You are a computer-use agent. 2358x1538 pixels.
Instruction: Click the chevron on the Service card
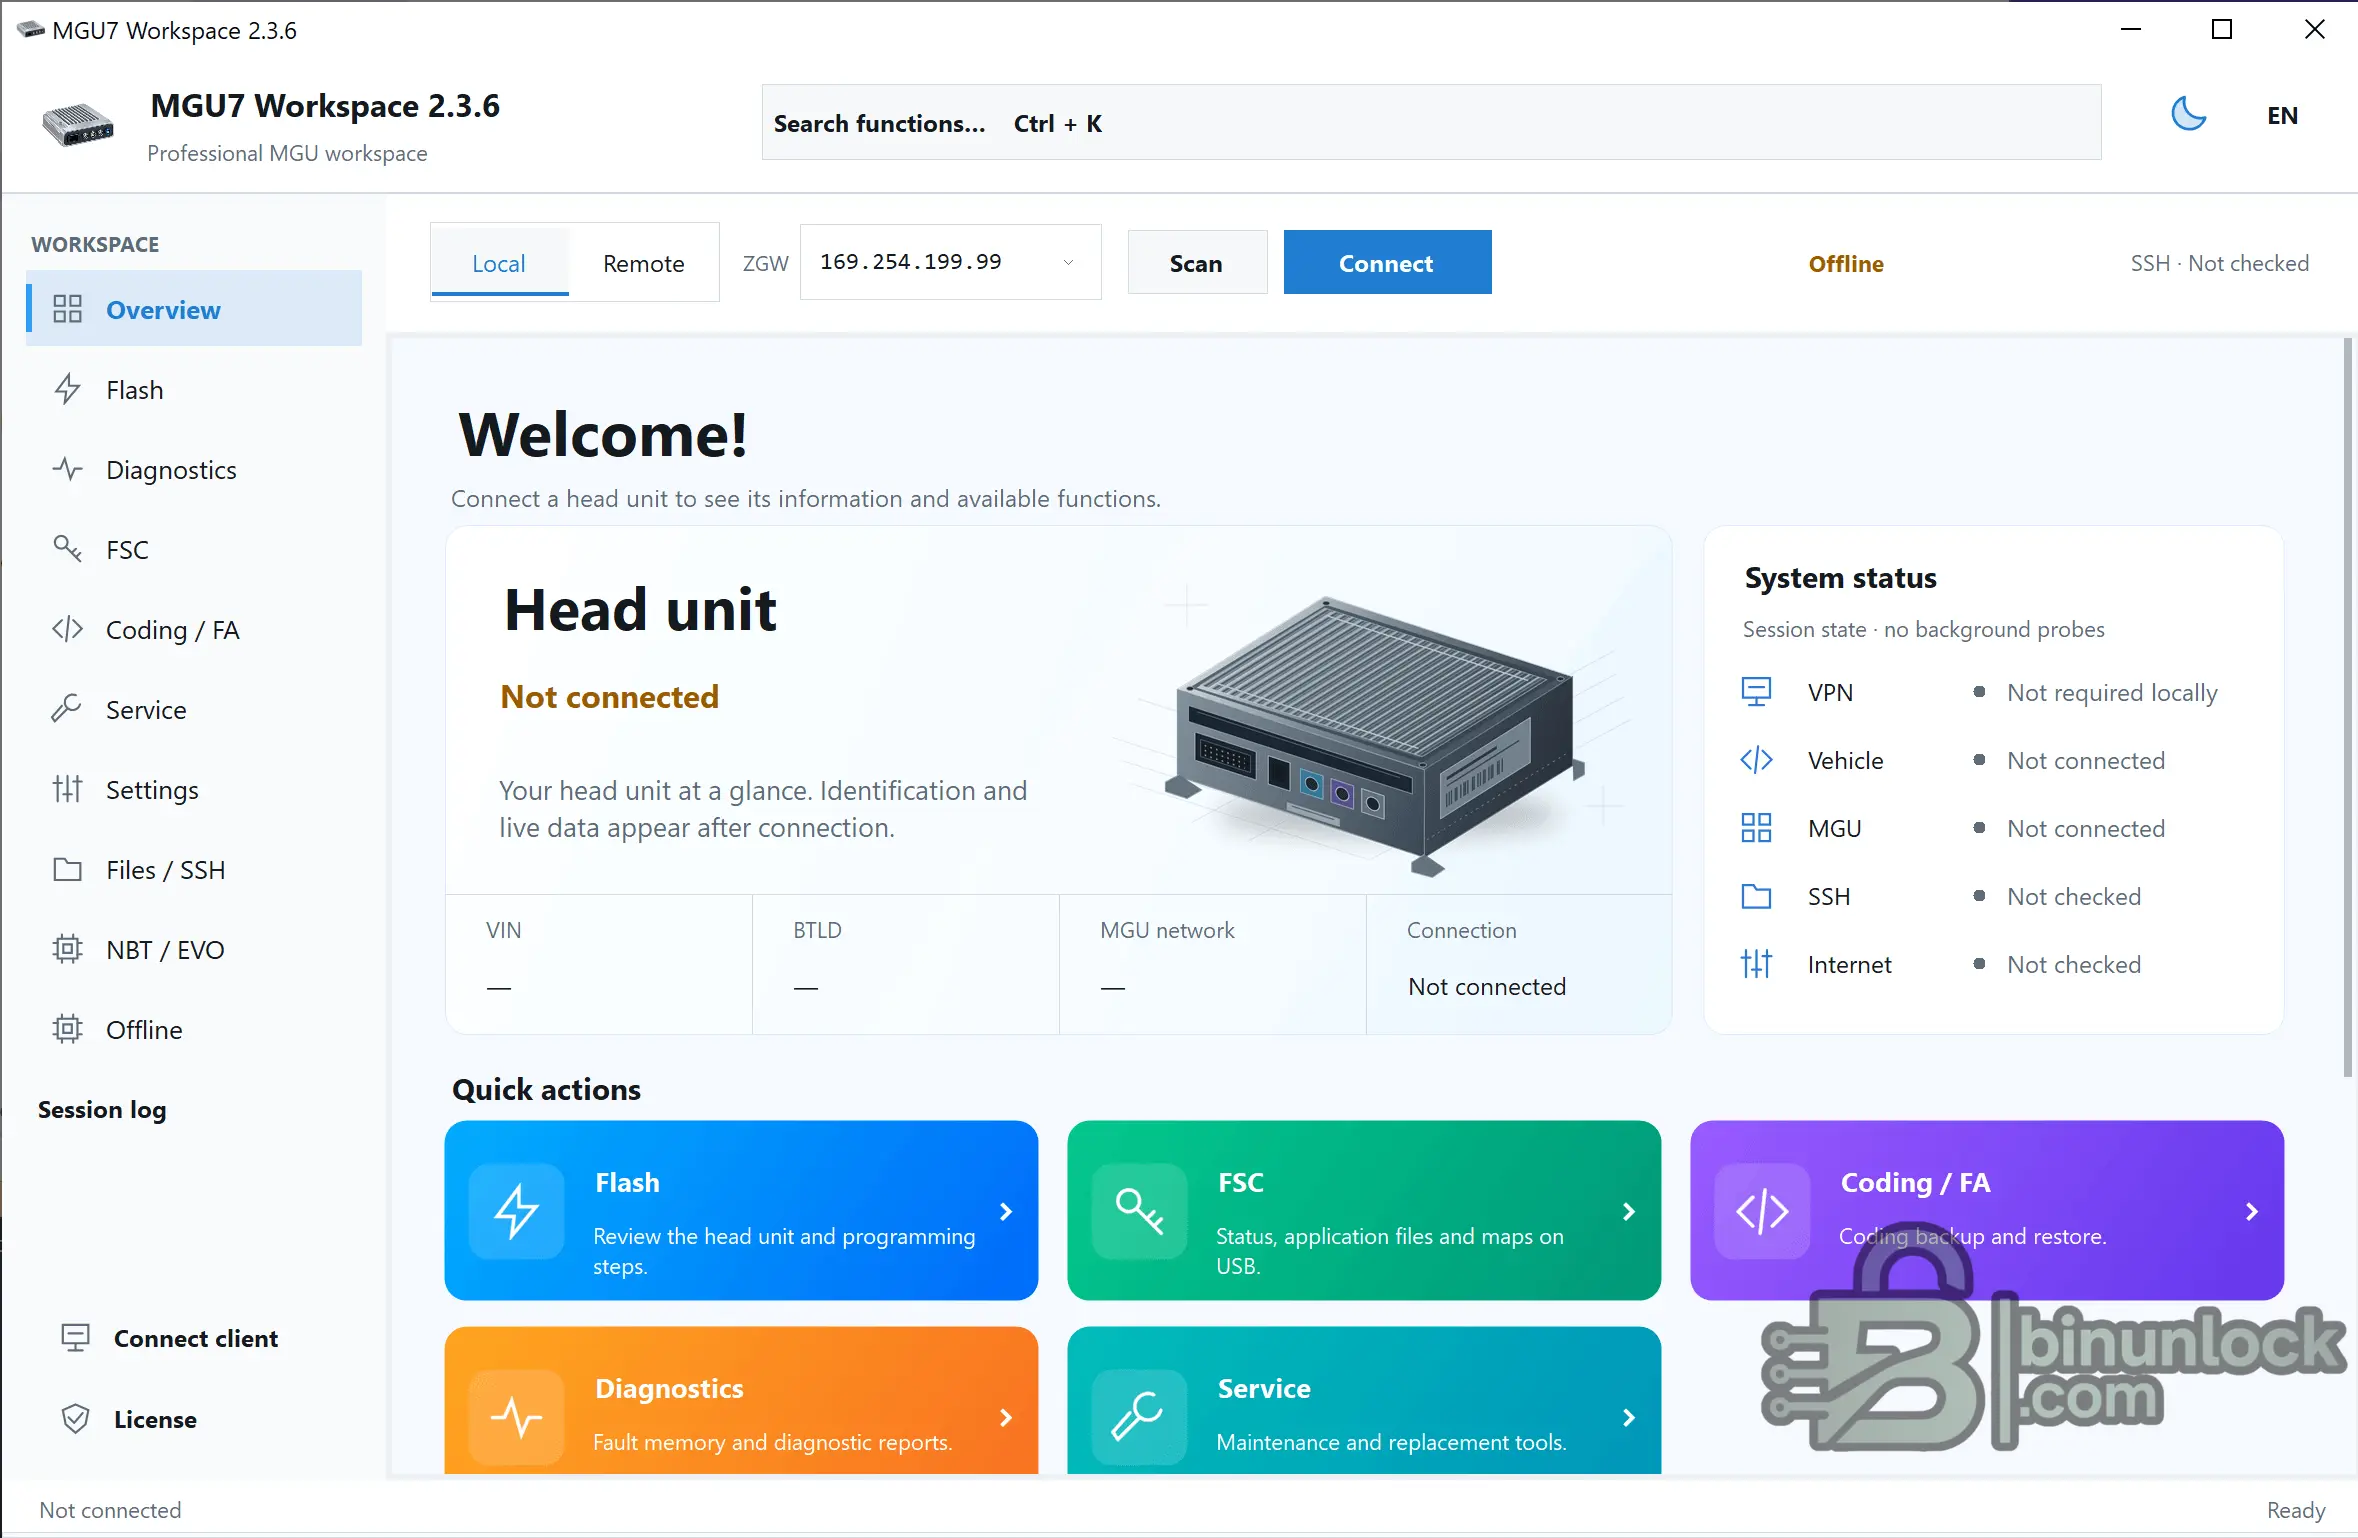click(1629, 1417)
